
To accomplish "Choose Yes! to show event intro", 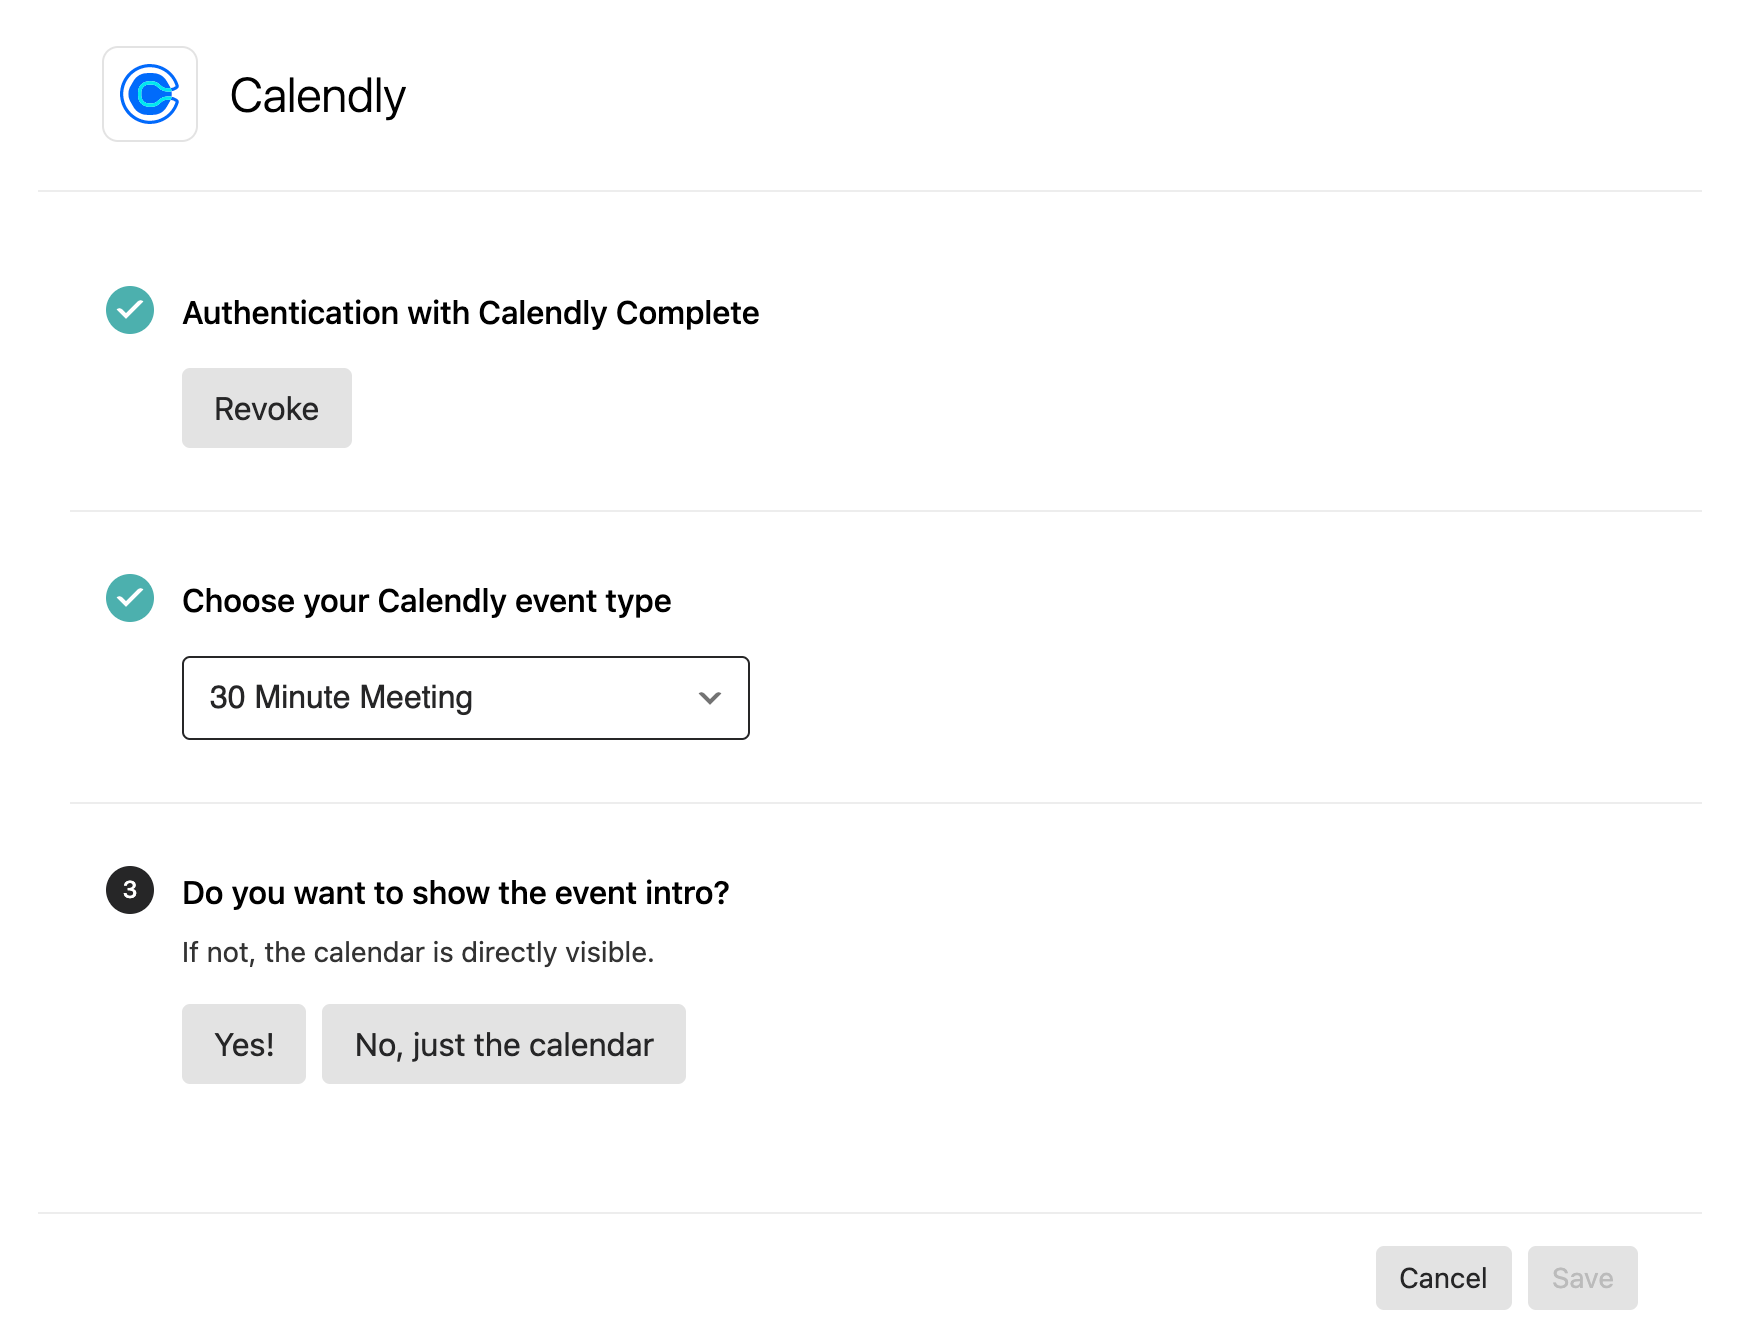I will 244,1044.
